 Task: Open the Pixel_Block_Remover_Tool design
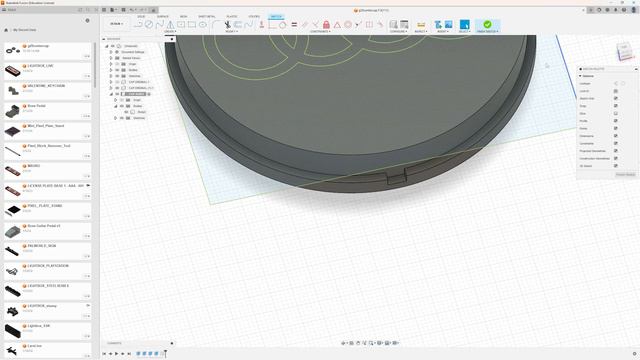click(x=47, y=151)
